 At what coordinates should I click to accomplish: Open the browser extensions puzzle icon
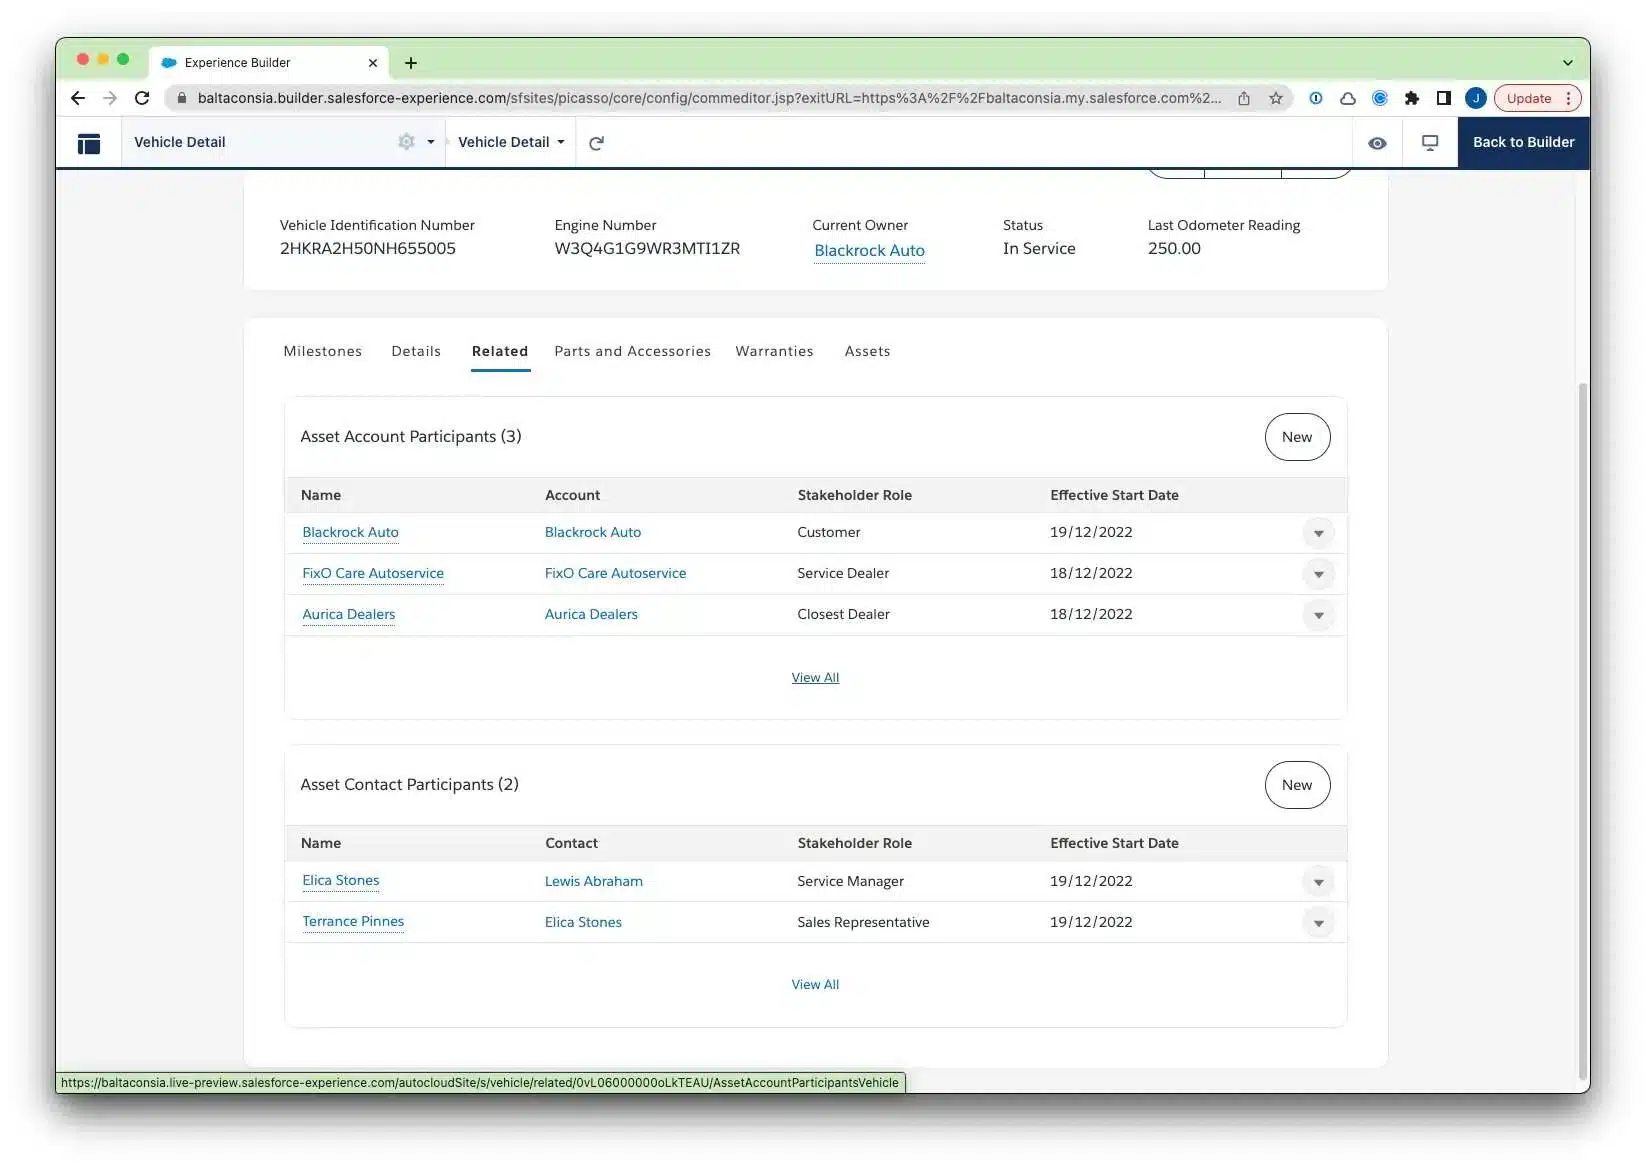[1411, 98]
